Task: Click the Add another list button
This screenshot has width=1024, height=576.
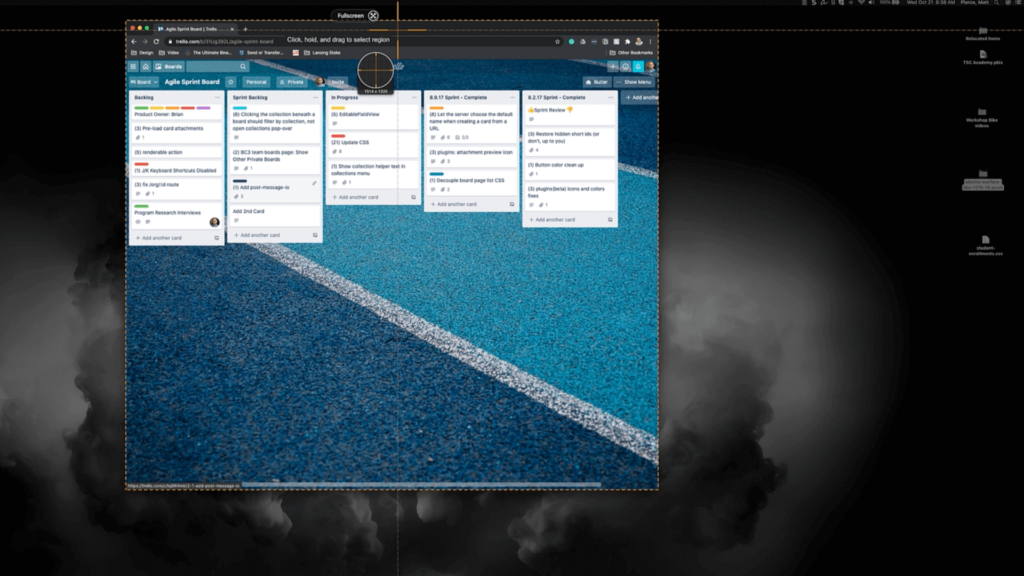Action: (x=641, y=97)
